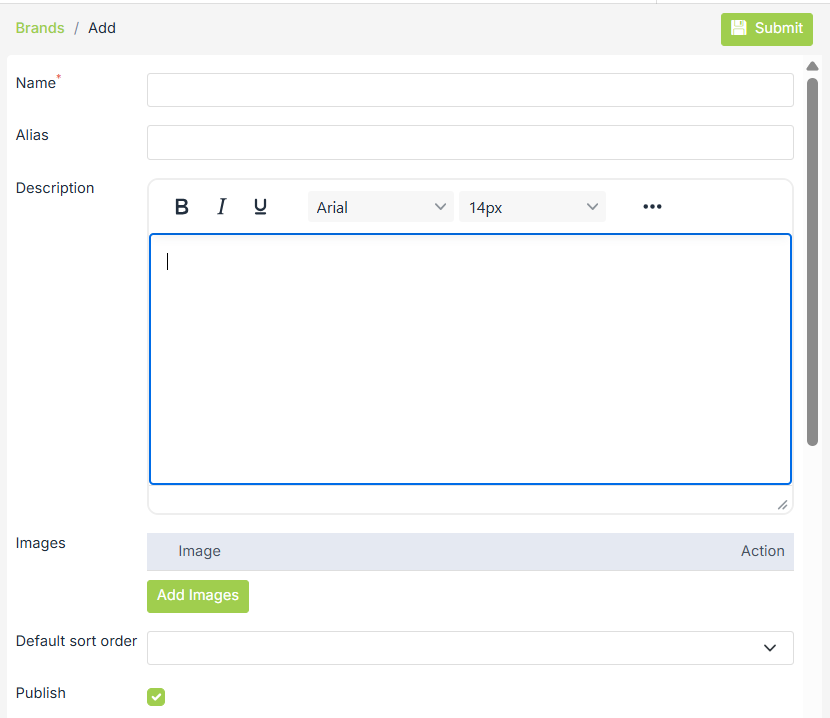830x718 pixels.
Task: Click the Add breadcrumb item
Action: point(102,28)
